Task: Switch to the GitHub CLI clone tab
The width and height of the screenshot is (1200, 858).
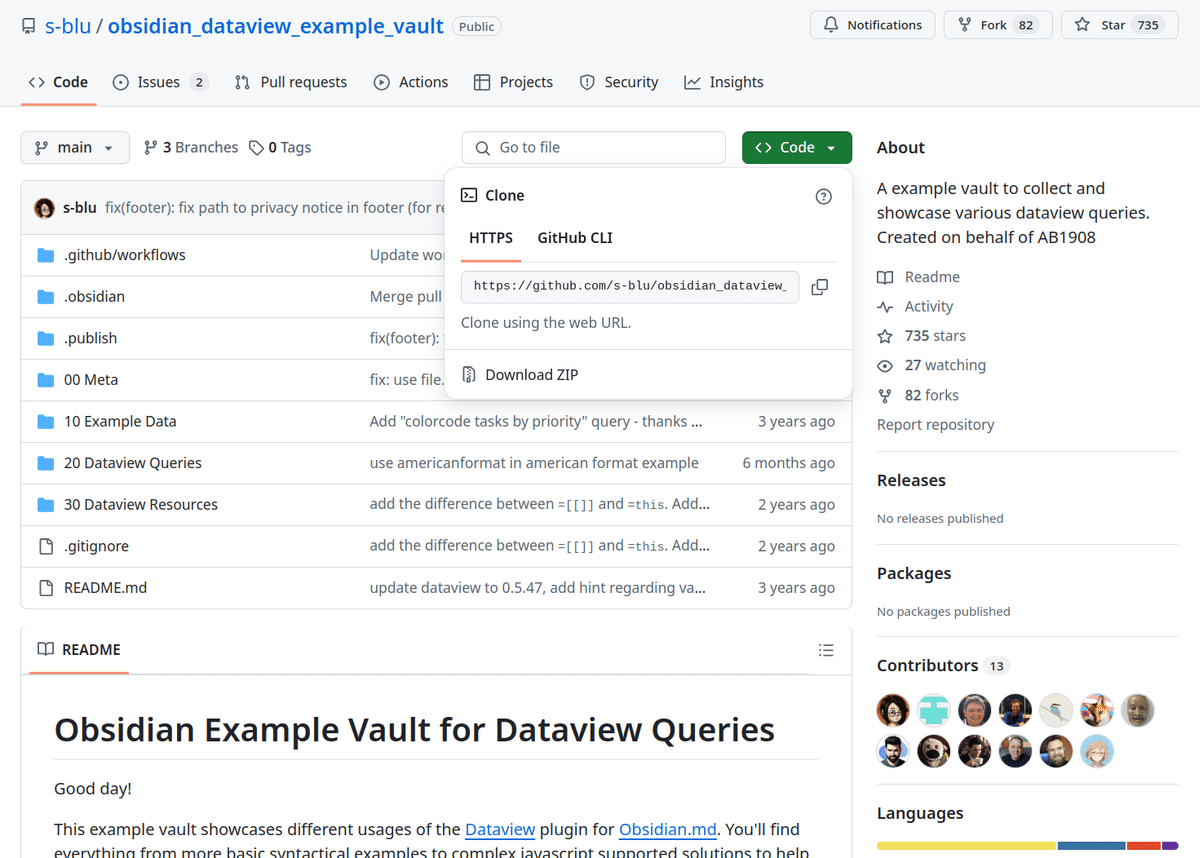Action: [574, 238]
